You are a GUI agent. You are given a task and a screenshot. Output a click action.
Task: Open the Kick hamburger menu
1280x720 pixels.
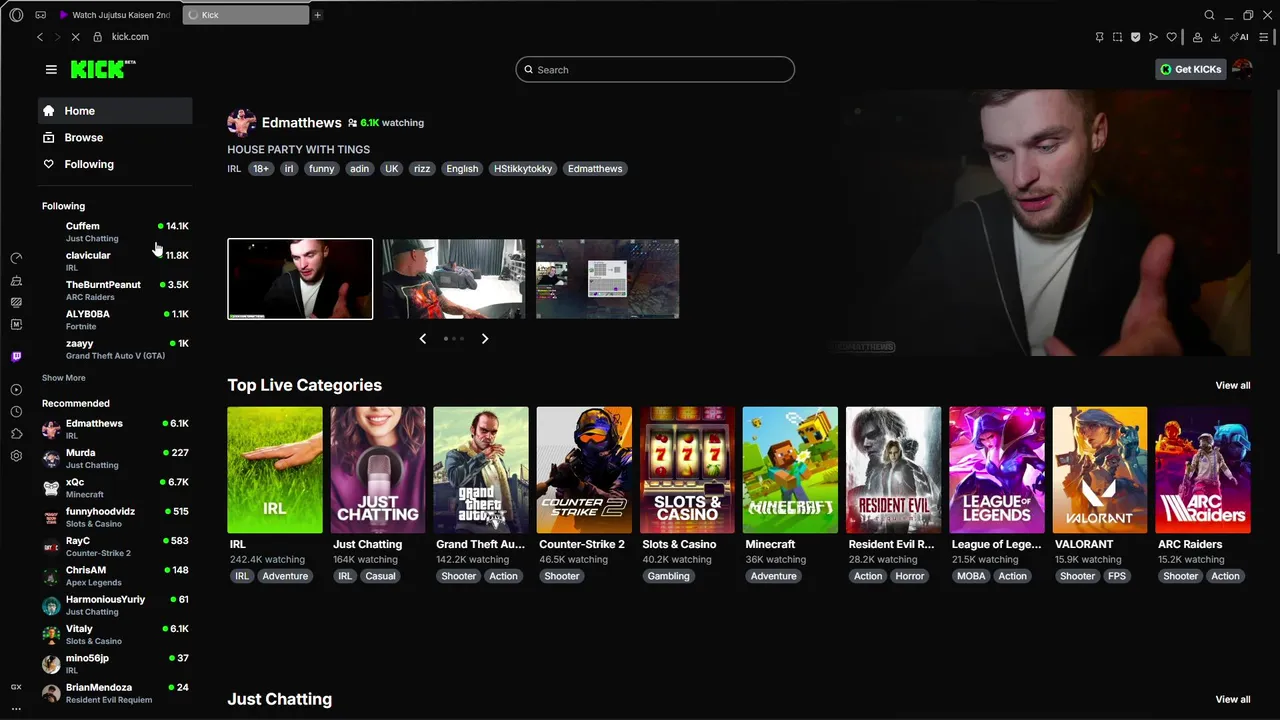pyautogui.click(x=51, y=69)
